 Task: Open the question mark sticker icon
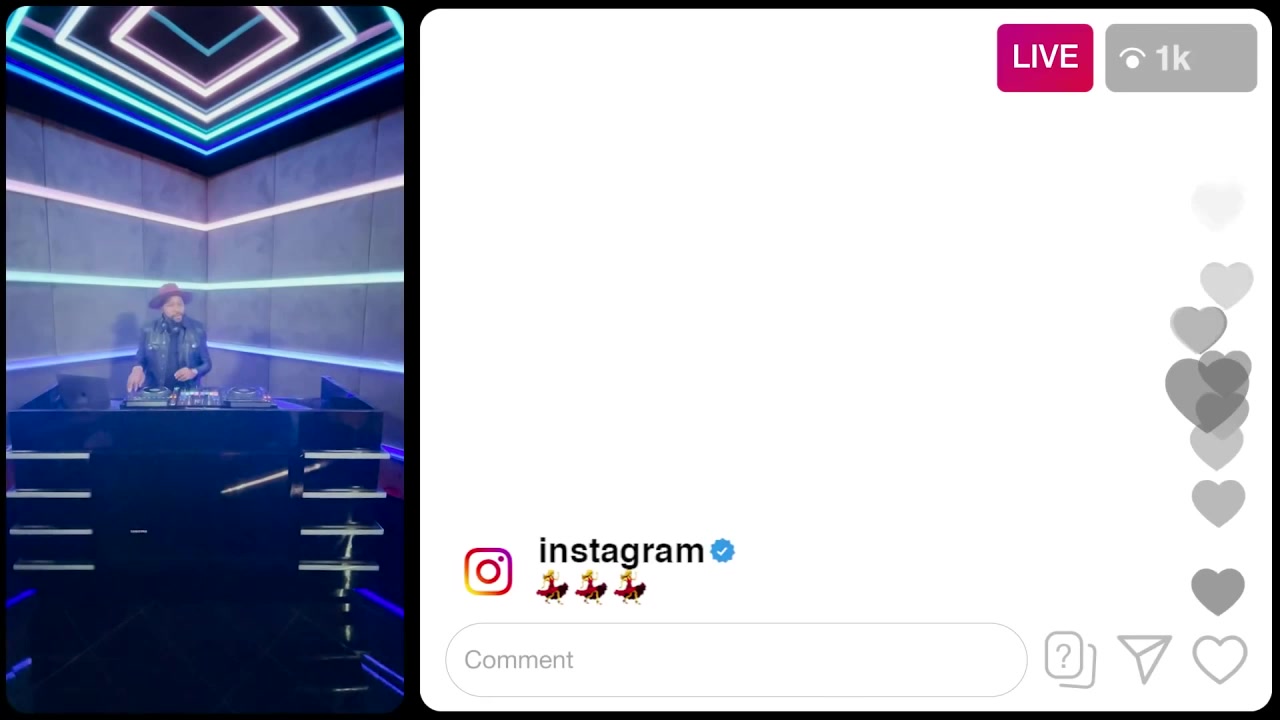coord(1069,660)
